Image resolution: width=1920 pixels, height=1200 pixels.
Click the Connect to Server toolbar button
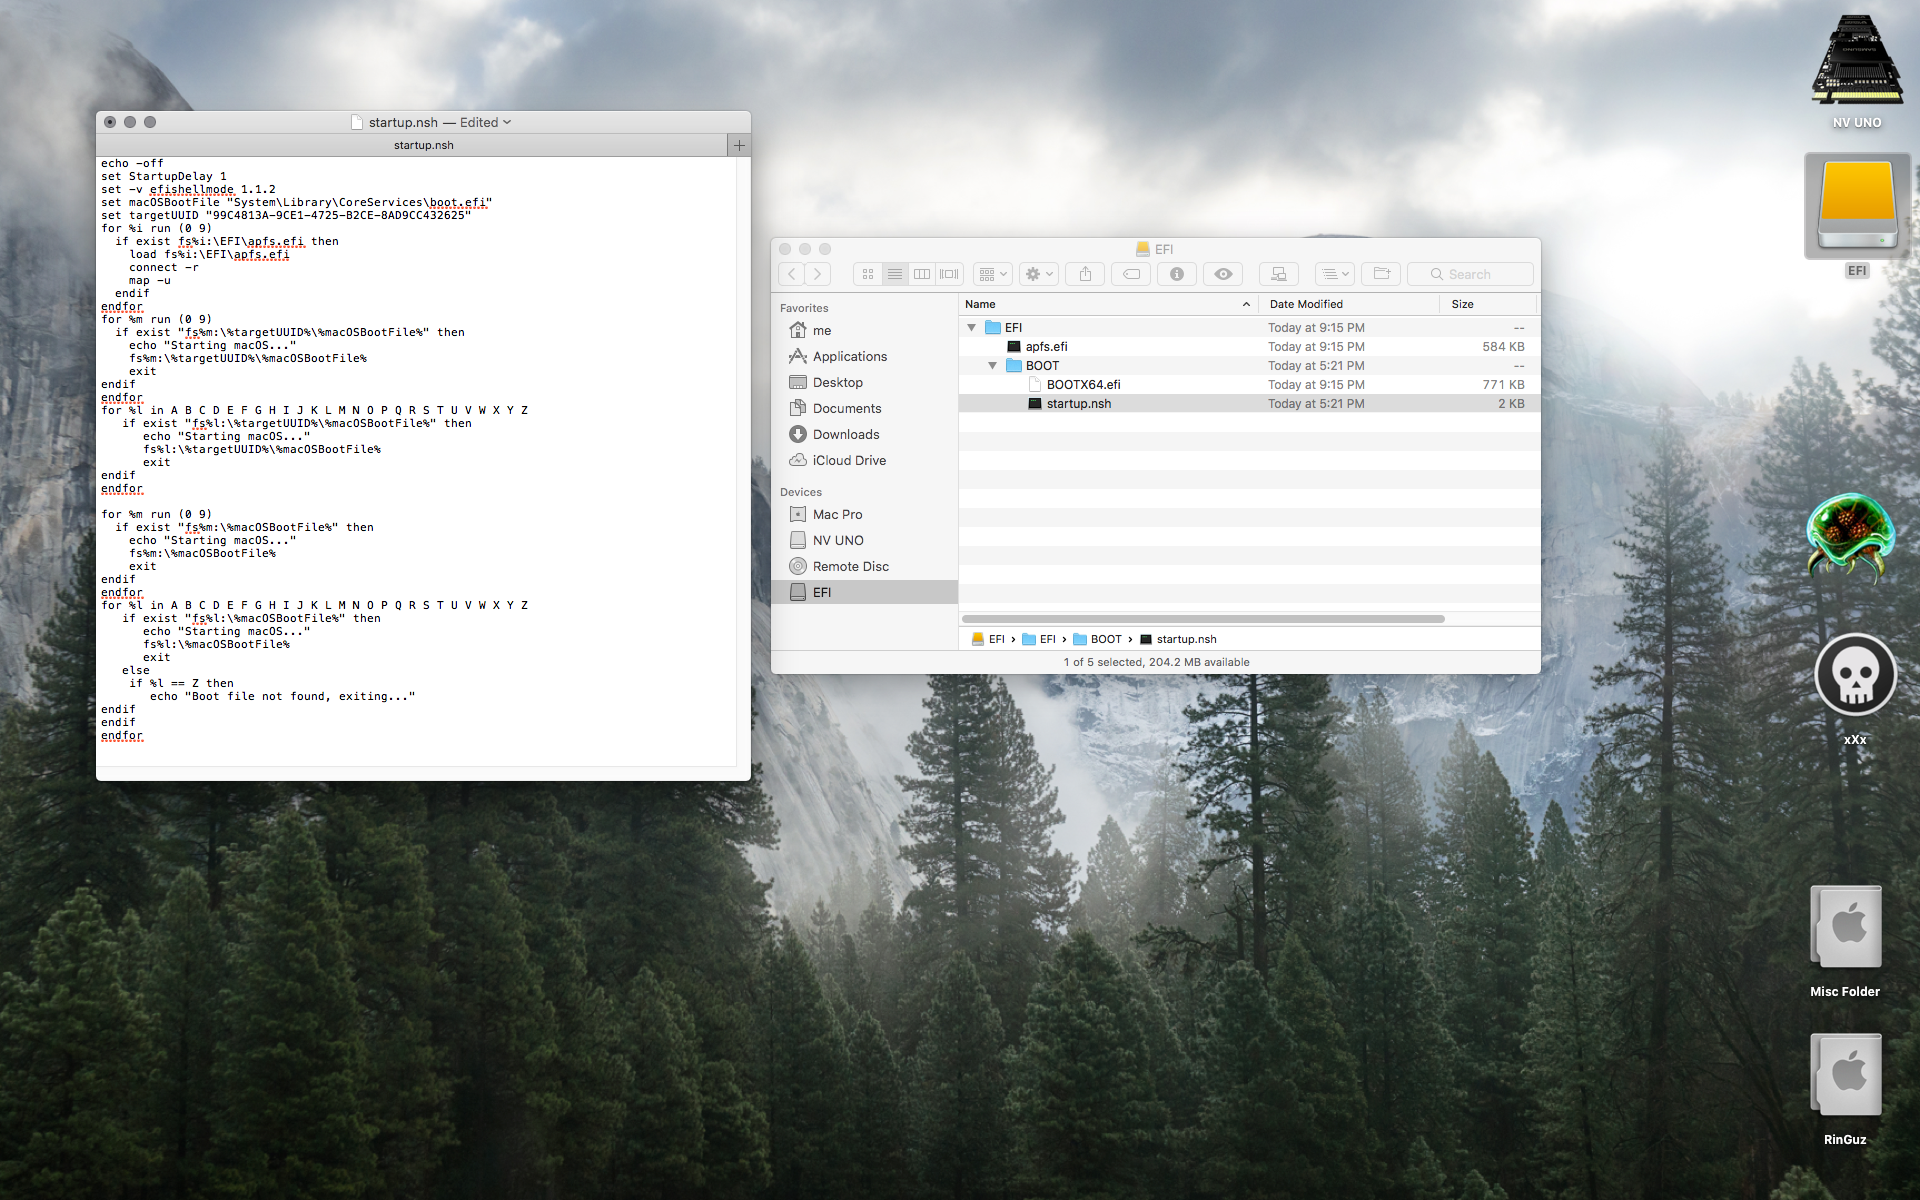point(1278,274)
